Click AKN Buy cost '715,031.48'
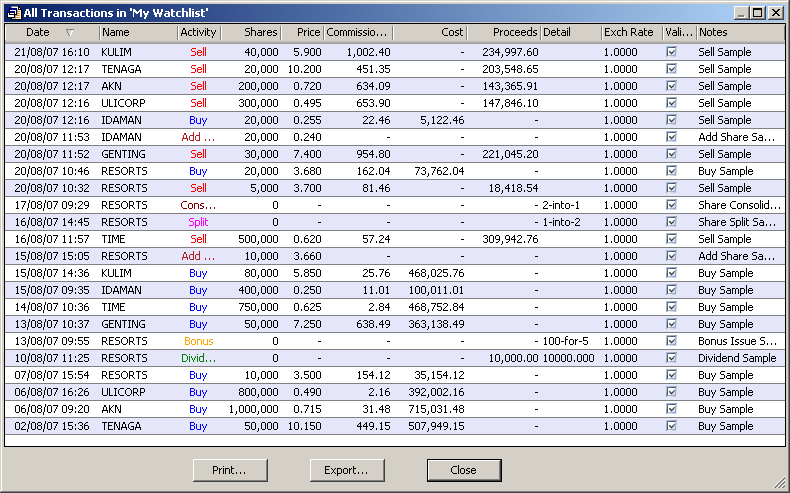Screen dimensions: 790x493 (436, 409)
